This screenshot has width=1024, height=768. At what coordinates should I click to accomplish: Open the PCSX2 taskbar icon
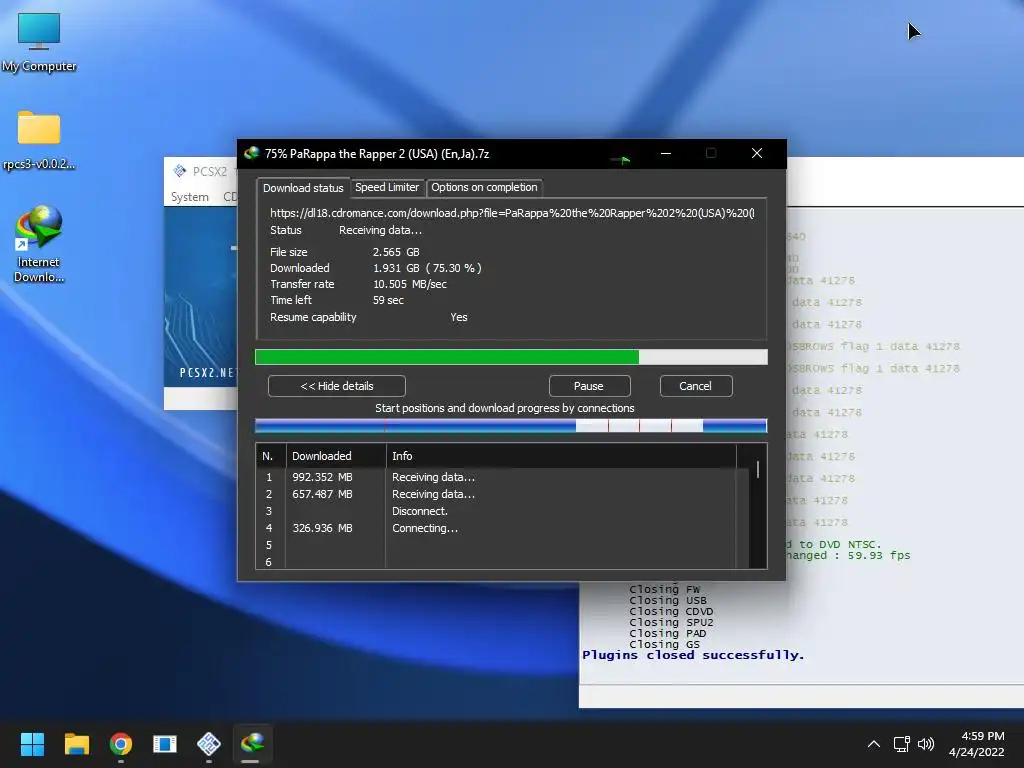coord(209,744)
